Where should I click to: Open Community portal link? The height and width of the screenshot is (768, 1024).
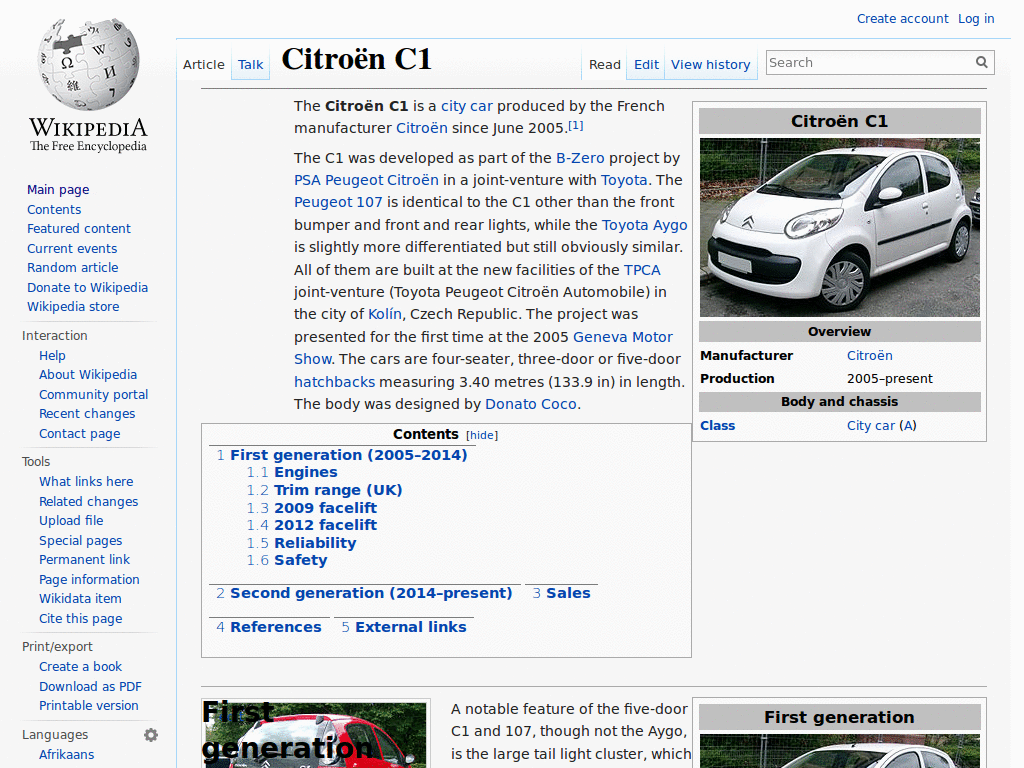tap(93, 394)
